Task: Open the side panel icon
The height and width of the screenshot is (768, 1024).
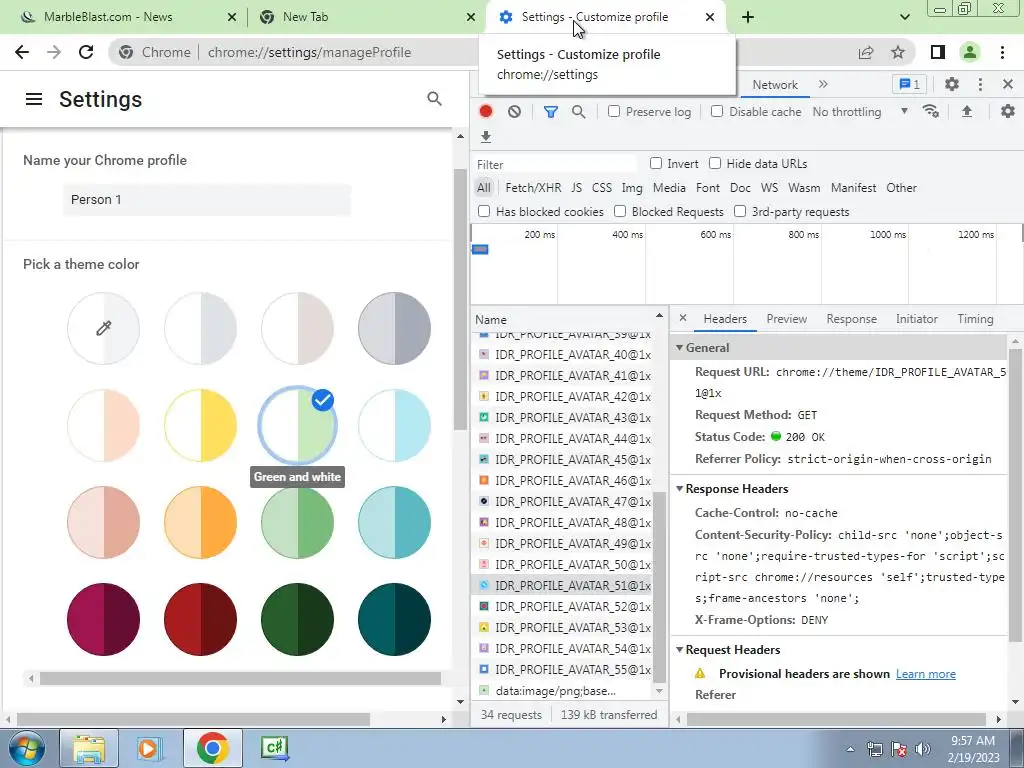Action: point(938,52)
